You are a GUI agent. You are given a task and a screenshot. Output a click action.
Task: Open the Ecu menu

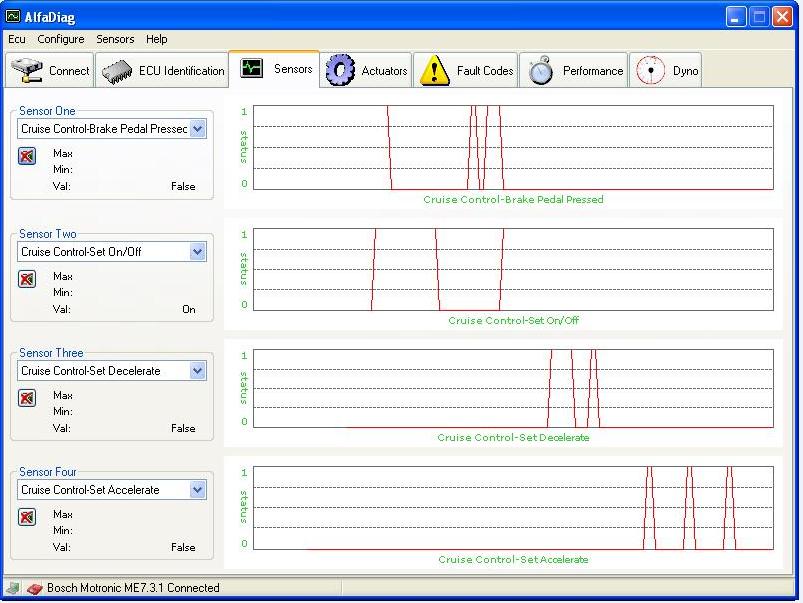pyautogui.click(x=17, y=39)
